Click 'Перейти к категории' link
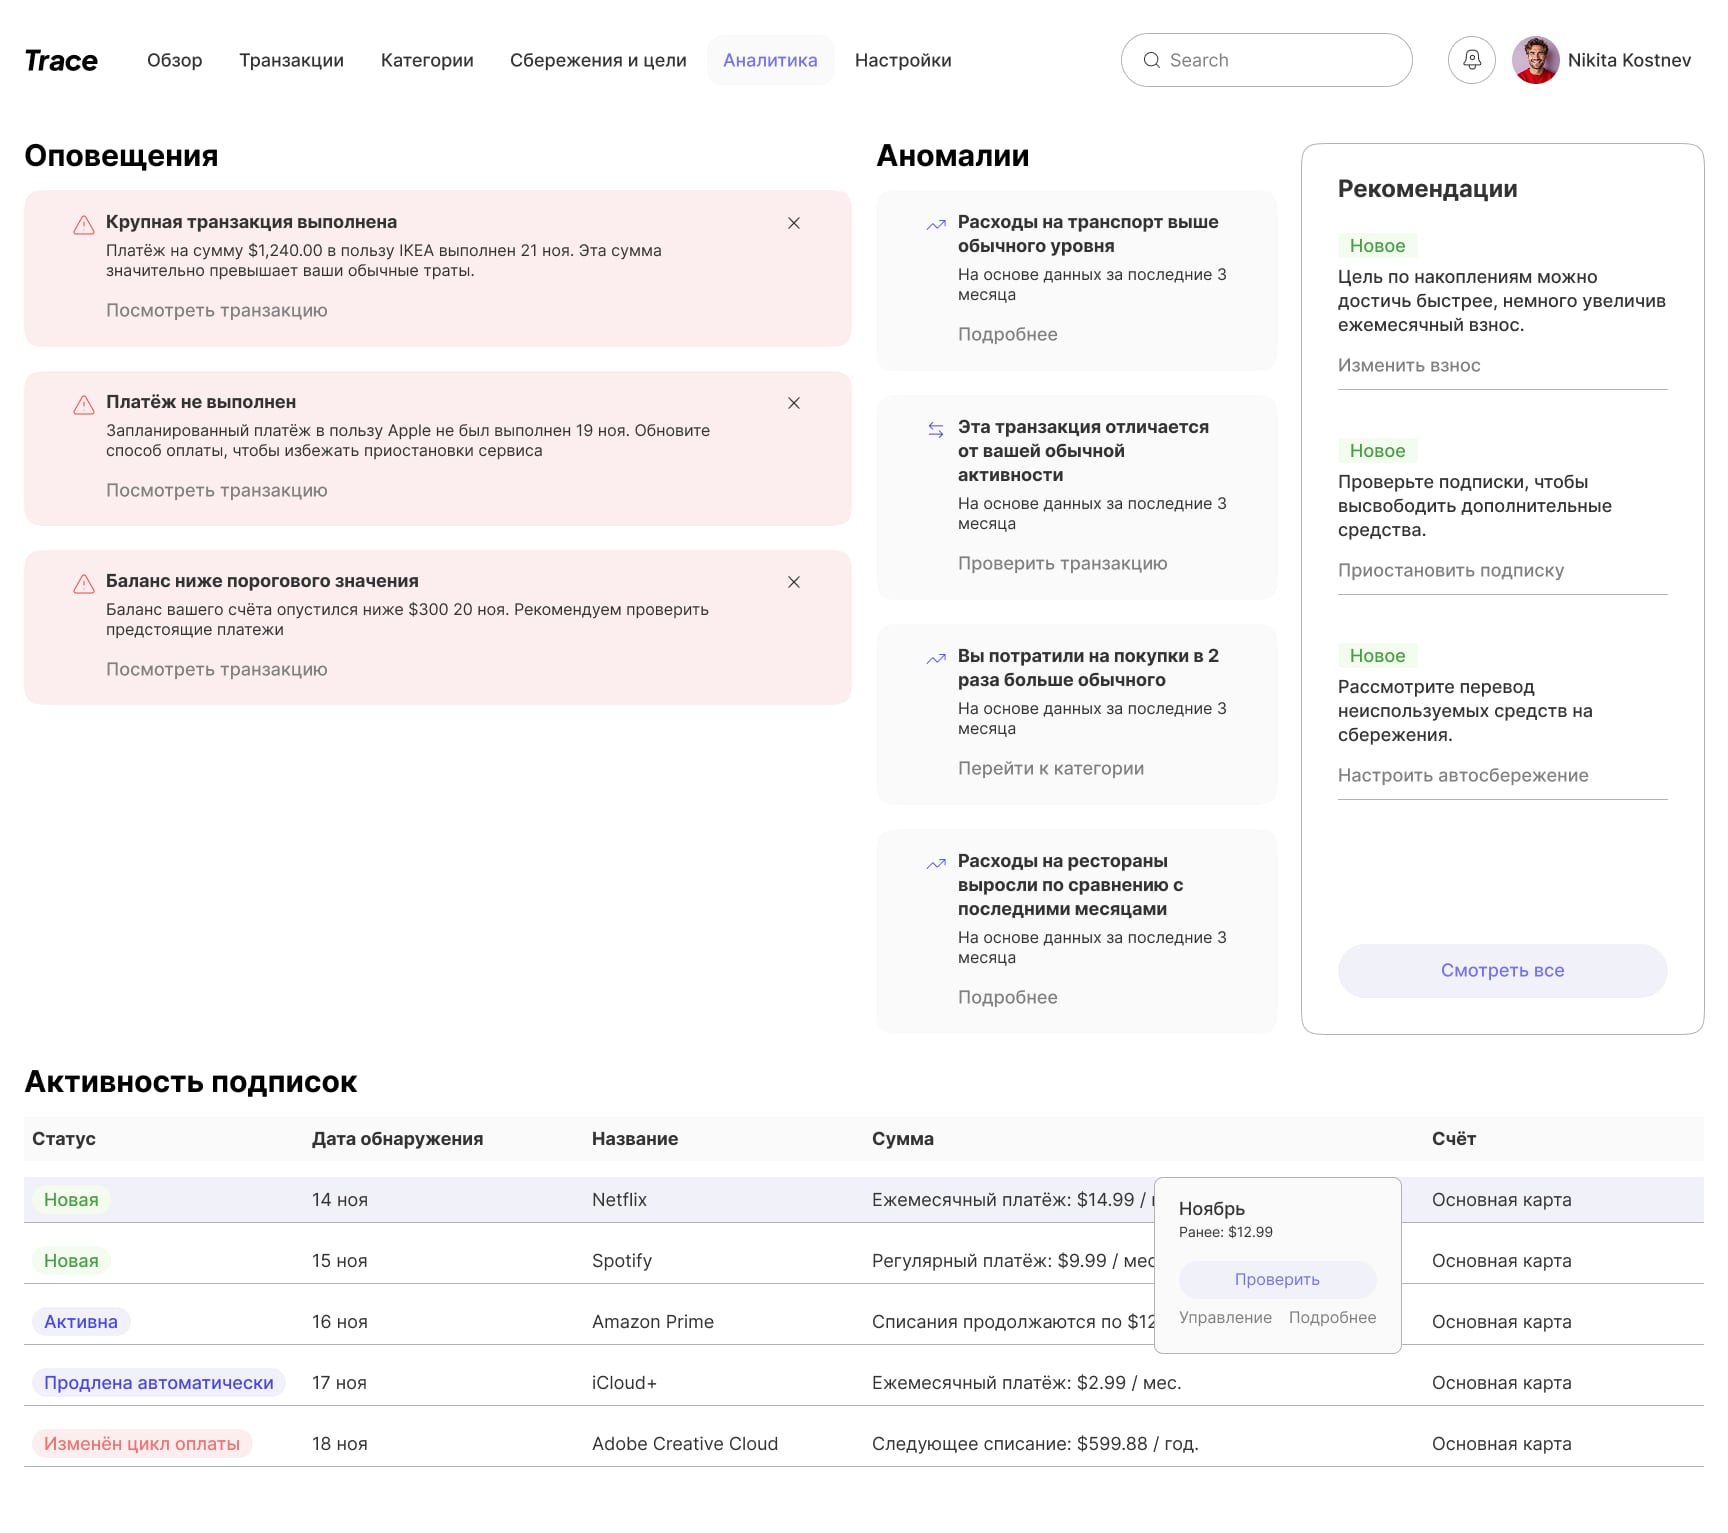This screenshot has height=1533, width=1728. coord(1051,769)
